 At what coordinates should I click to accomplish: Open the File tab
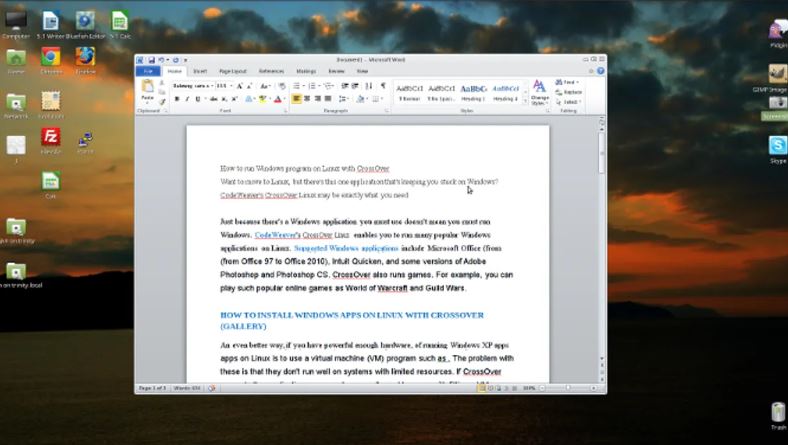pyautogui.click(x=148, y=71)
